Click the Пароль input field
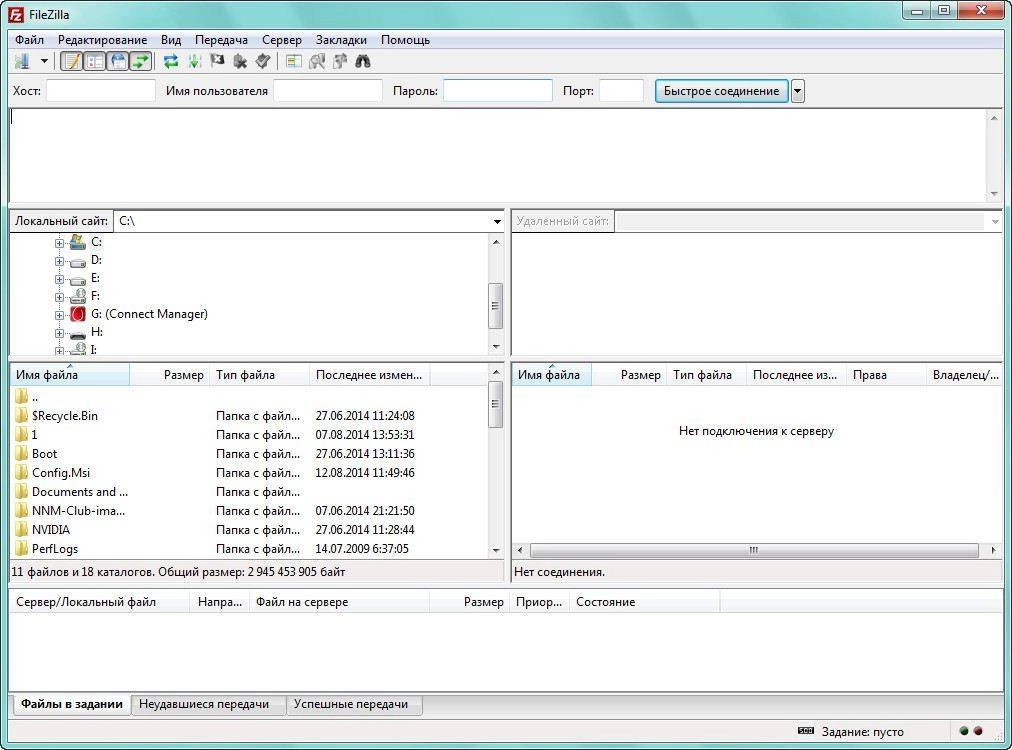This screenshot has width=1012, height=750. pos(498,91)
